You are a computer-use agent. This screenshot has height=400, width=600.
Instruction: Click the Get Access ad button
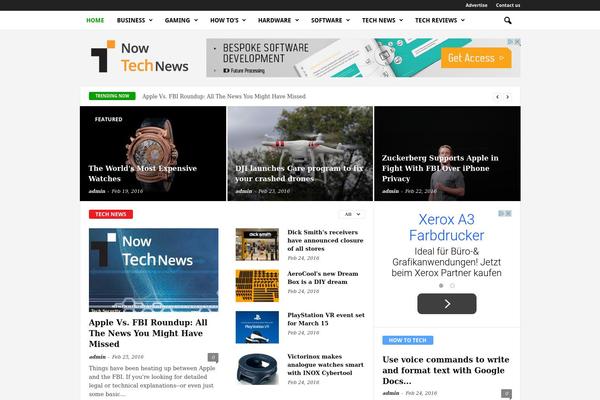pyautogui.click(x=476, y=58)
